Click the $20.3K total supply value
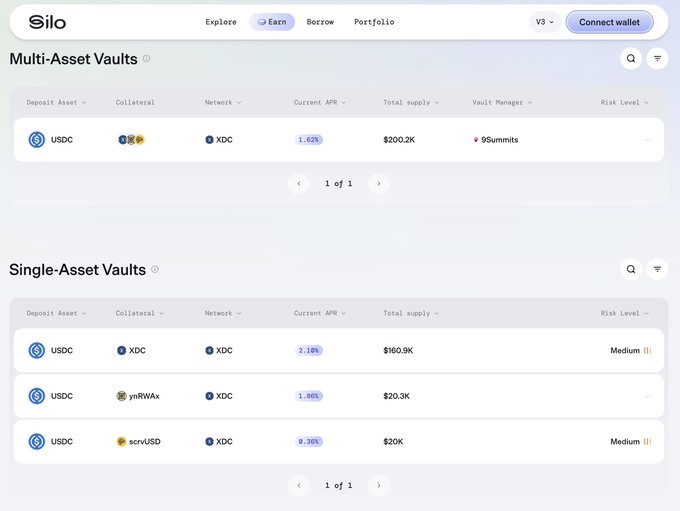680x511 pixels. tap(396, 396)
